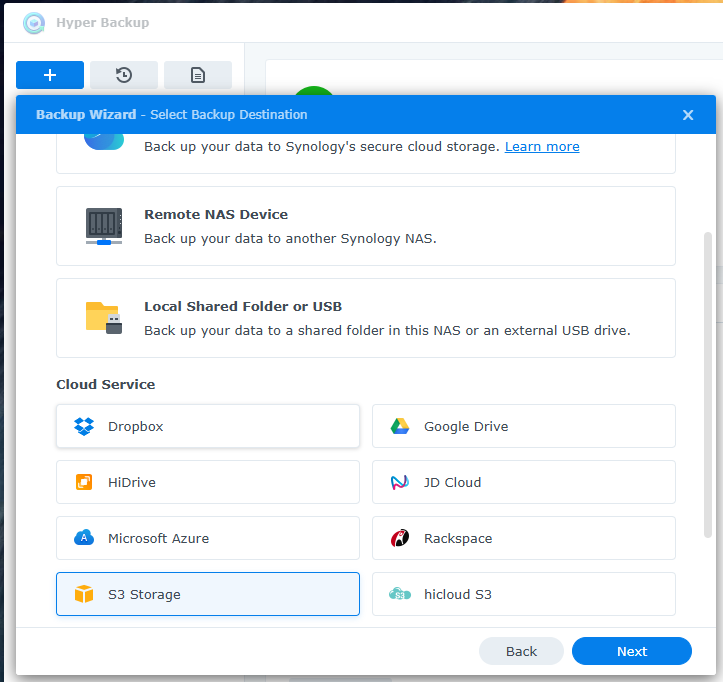Choose Remote NAS Device destination
This screenshot has height=682, width=723.
(x=366, y=226)
